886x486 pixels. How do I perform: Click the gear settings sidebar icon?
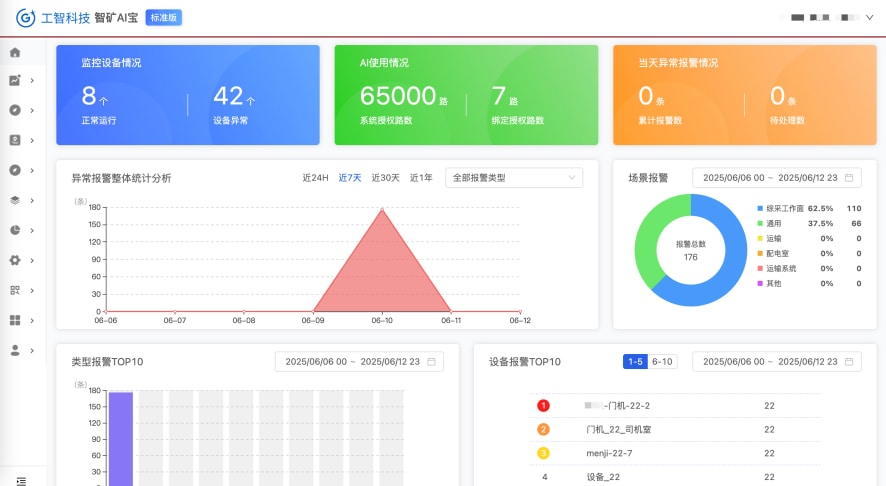pos(14,260)
